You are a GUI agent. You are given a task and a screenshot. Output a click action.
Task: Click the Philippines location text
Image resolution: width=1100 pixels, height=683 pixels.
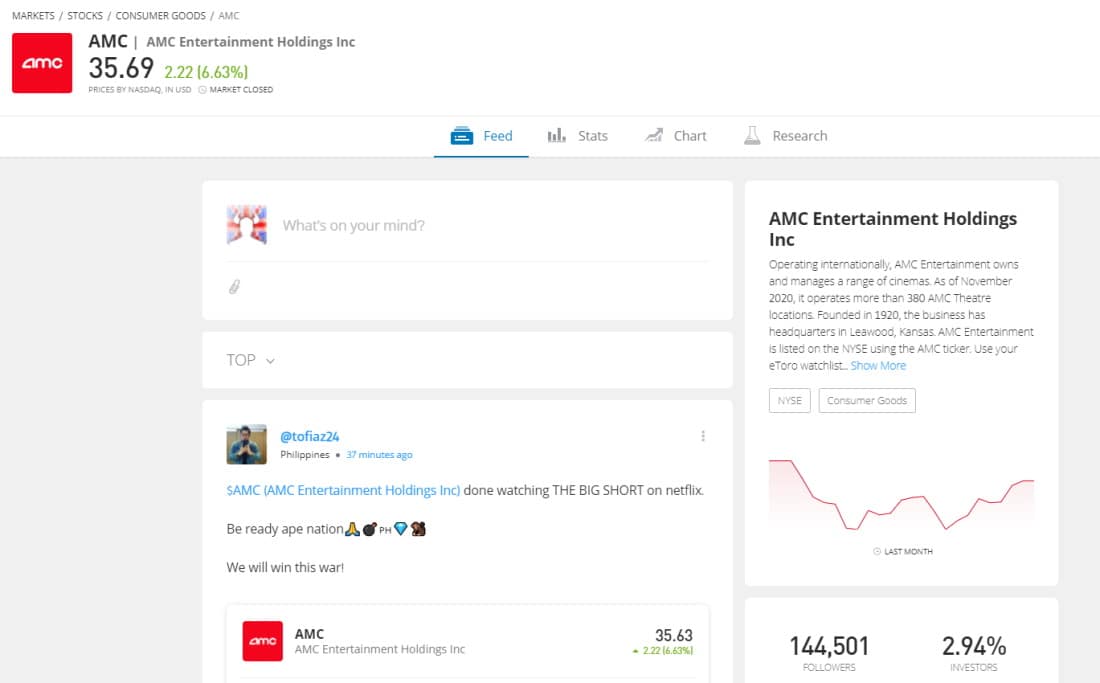[x=304, y=454]
